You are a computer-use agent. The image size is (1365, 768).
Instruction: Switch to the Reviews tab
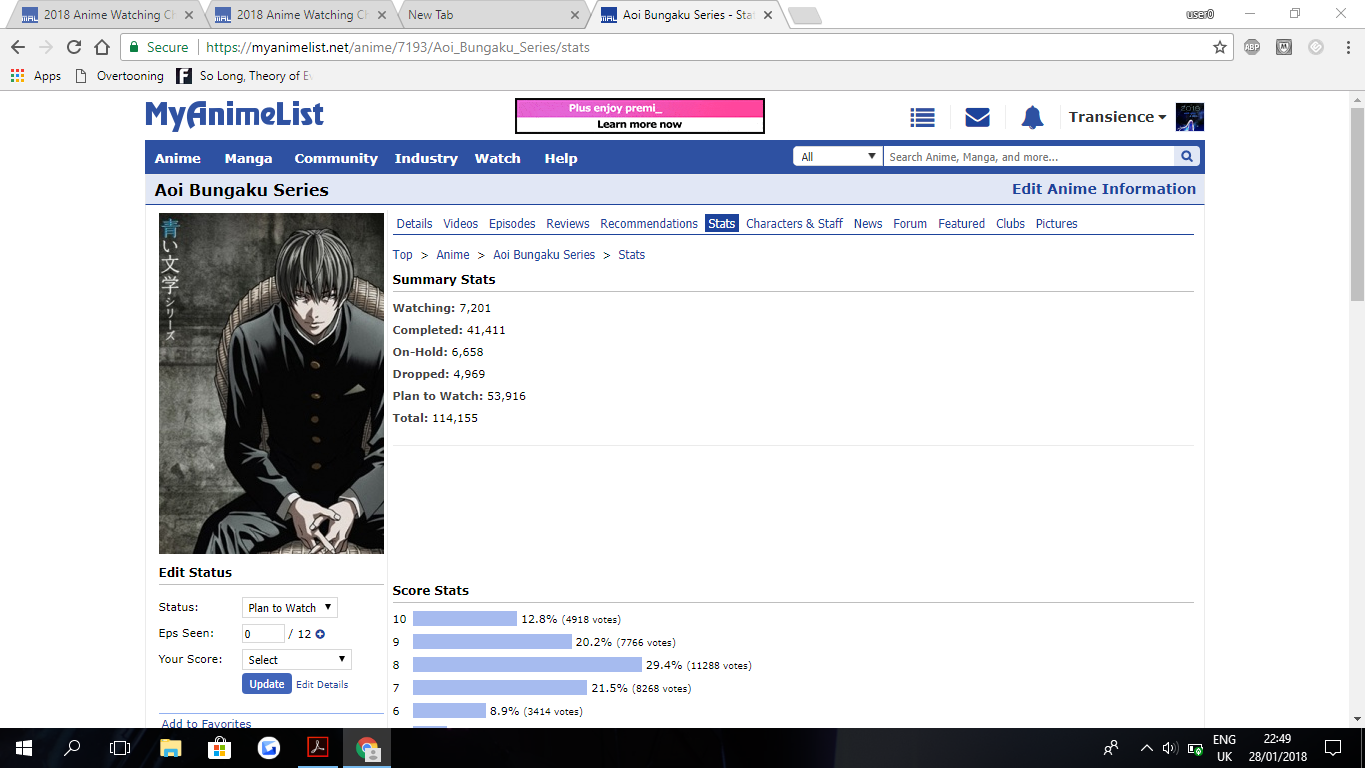568,224
